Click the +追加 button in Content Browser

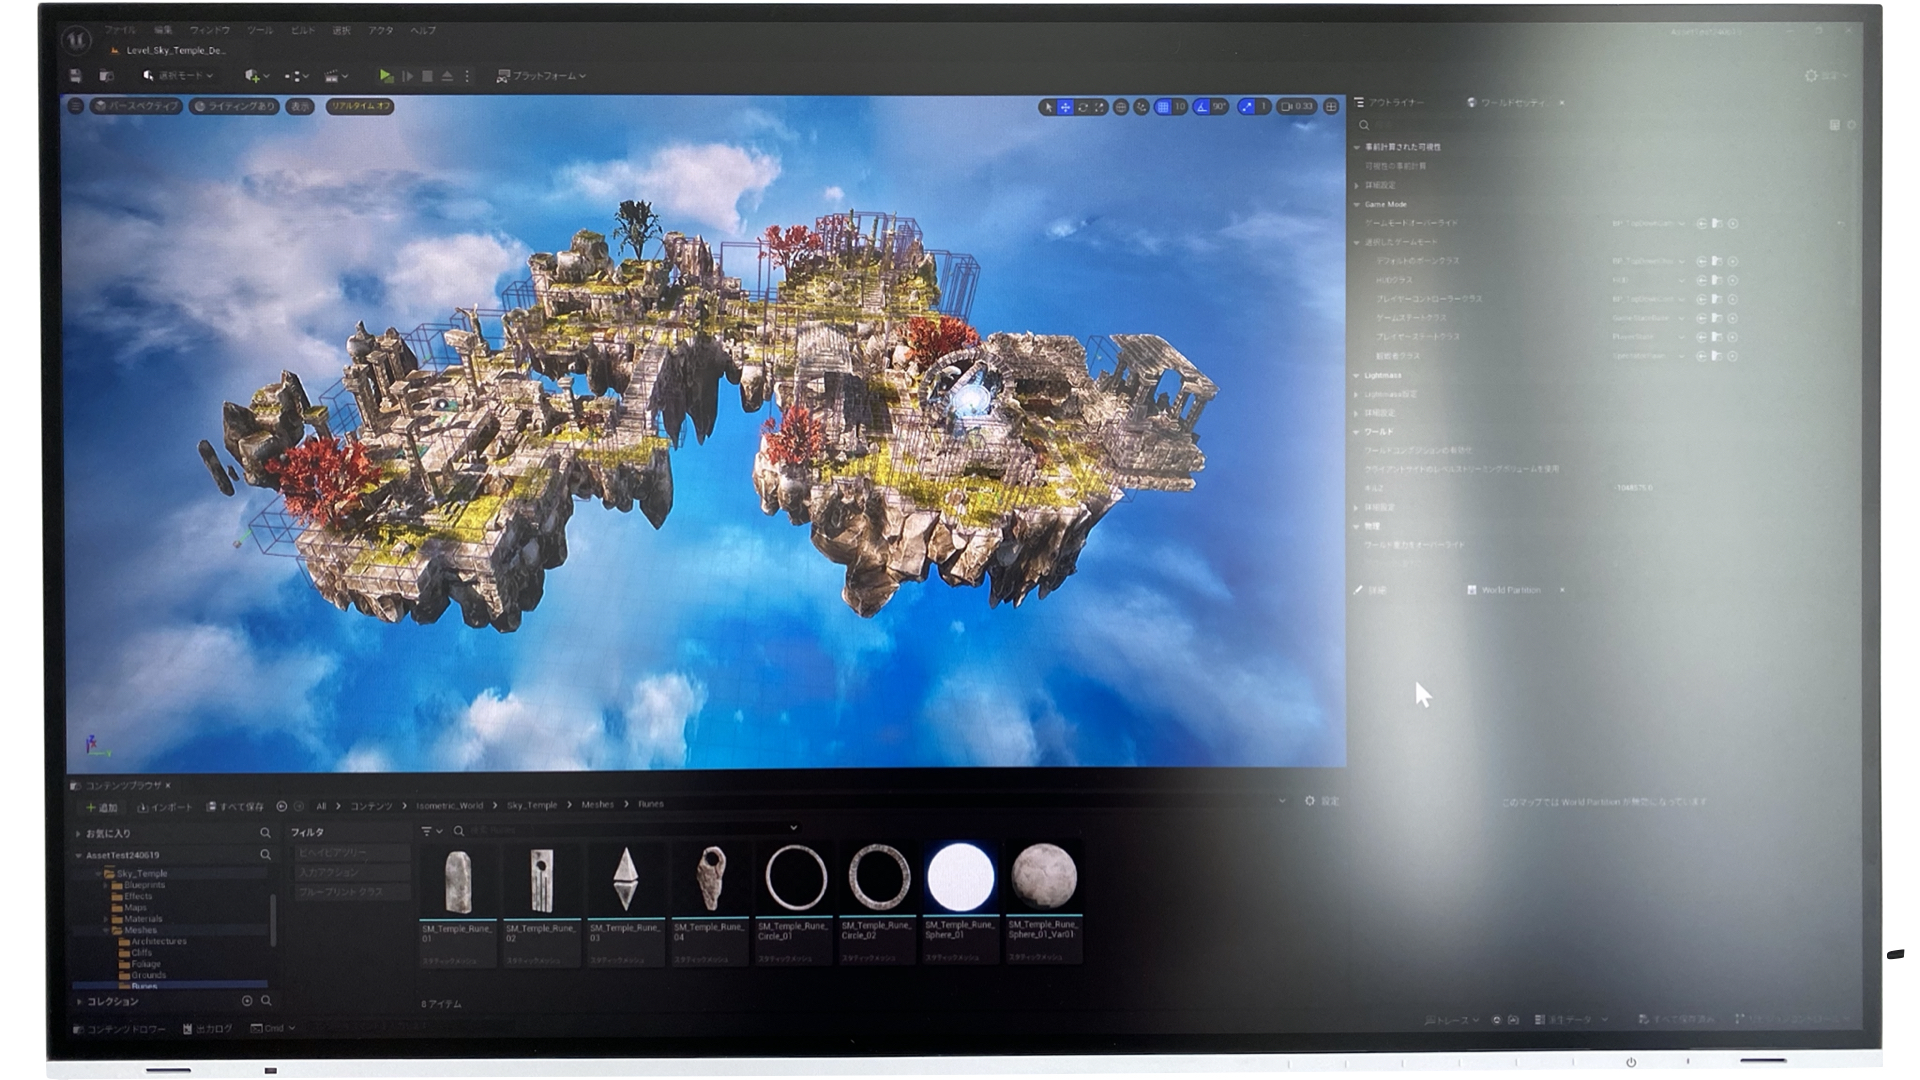tap(102, 804)
